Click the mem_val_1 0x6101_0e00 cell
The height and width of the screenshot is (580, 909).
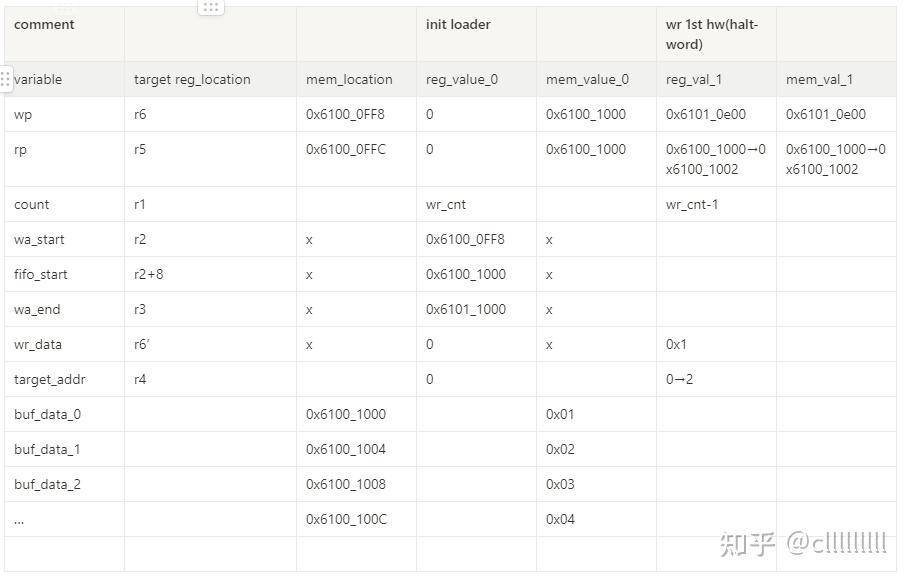[x=836, y=114]
